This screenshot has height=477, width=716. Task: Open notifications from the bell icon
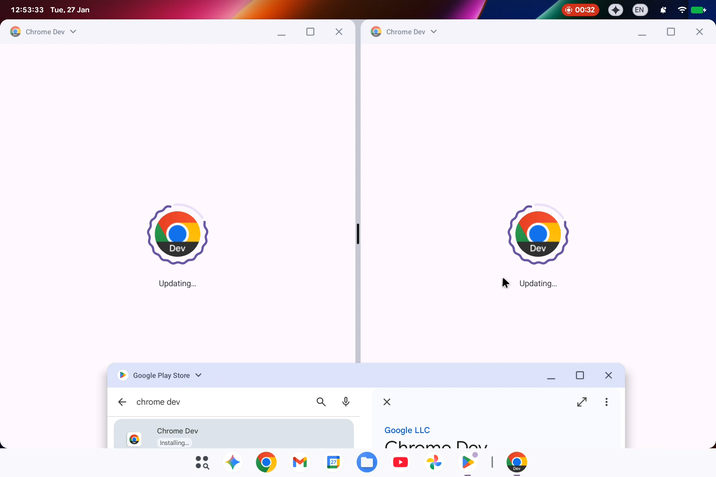pyautogui.click(x=663, y=10)
